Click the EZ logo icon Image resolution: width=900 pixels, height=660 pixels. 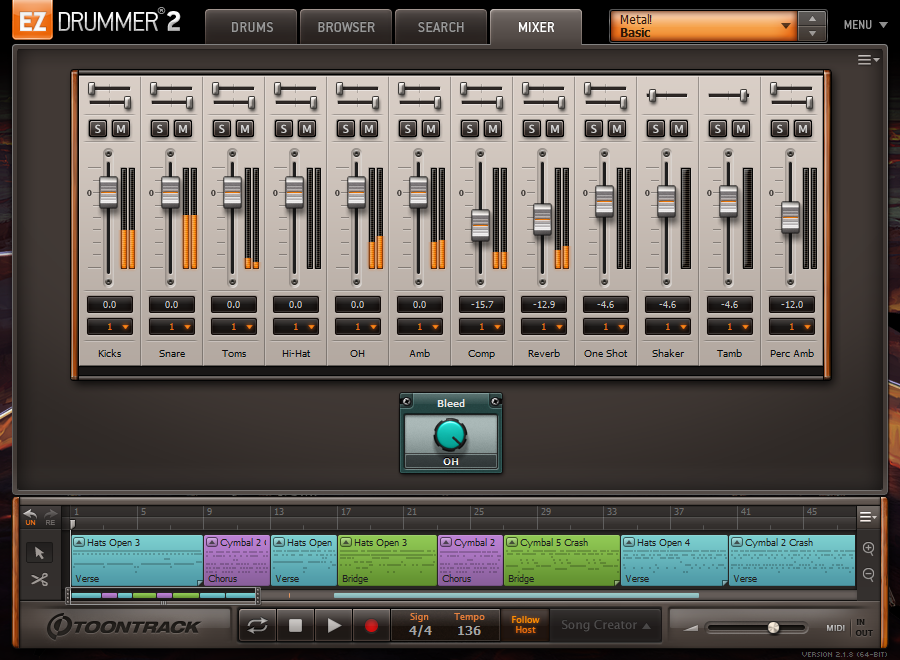tap(33, 21)
